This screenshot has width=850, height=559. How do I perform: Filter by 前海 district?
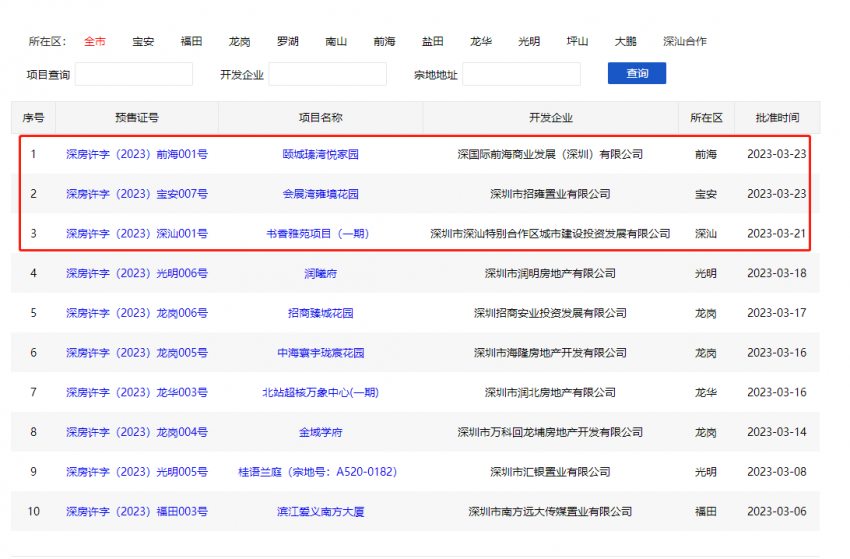384,41
